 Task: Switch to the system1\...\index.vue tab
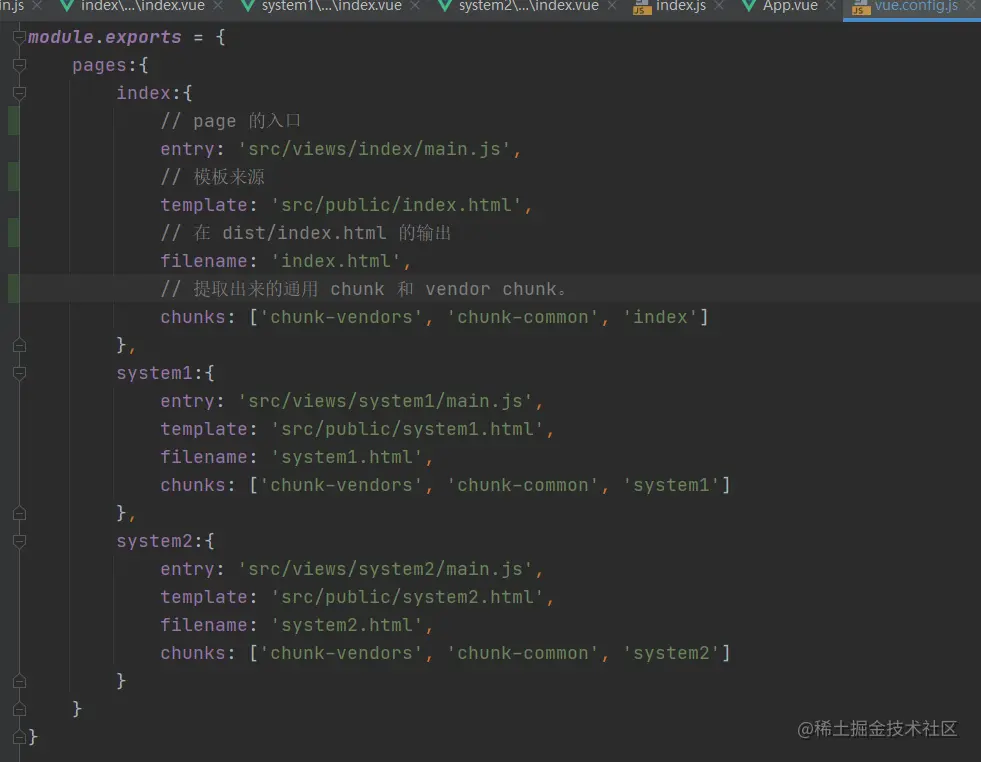[332, 6]
